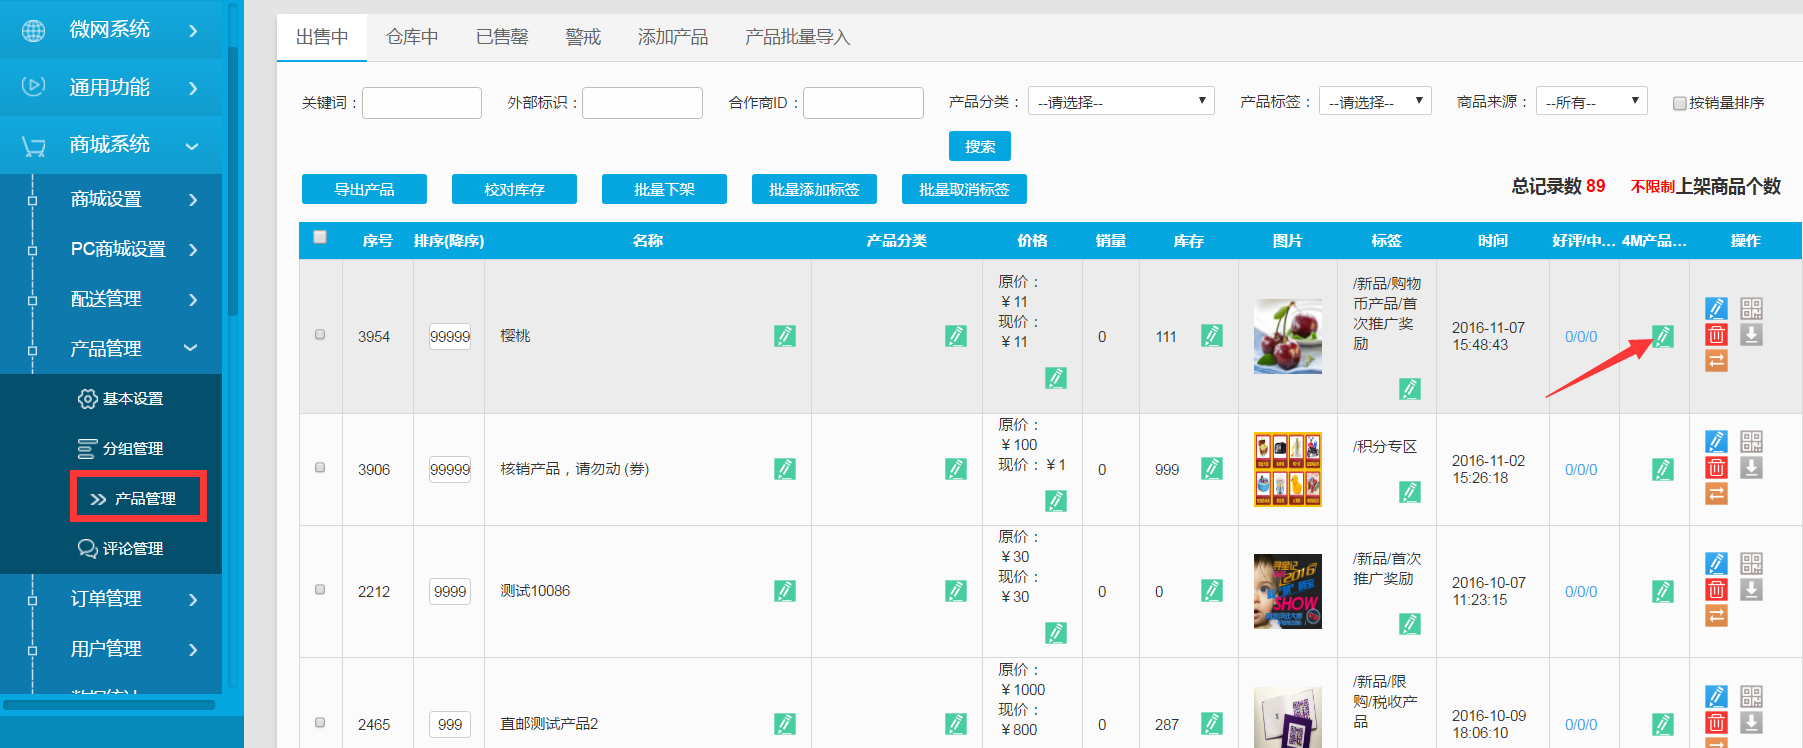
Task: Open the 产品分类 dropdown
Action: pos(1120,101)
